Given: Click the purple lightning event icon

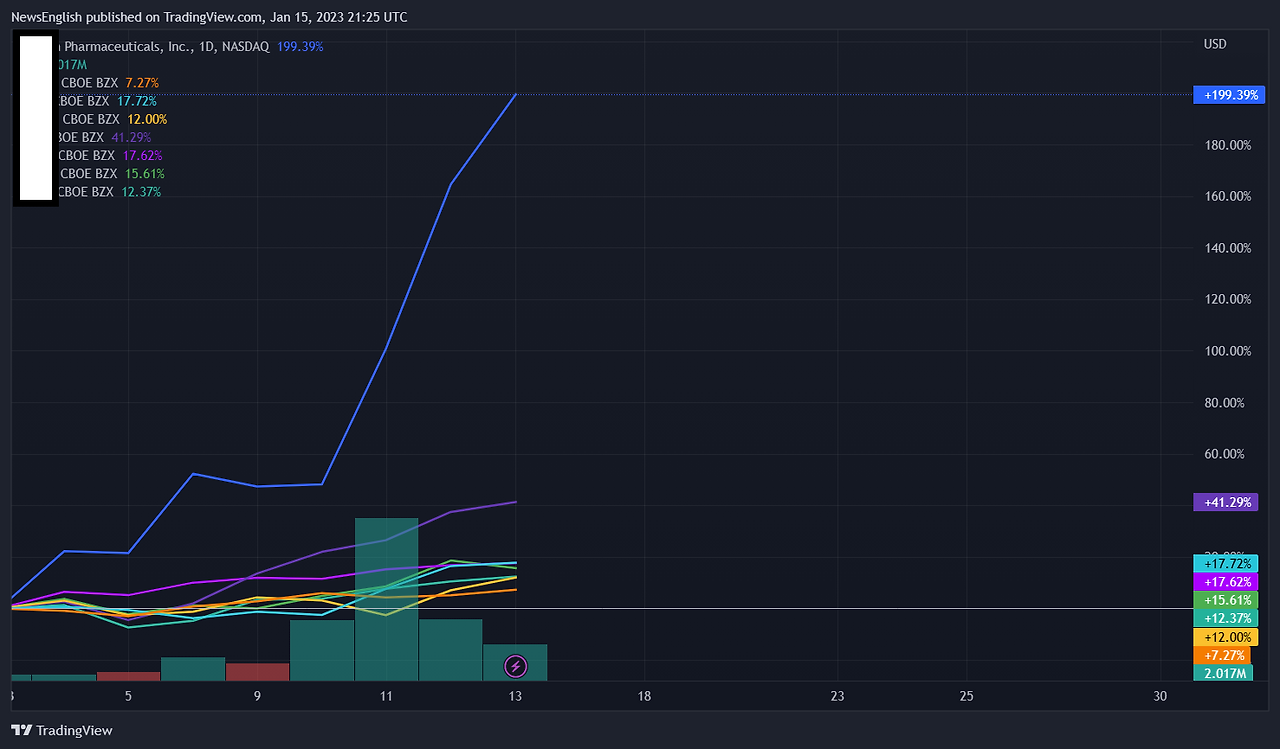Looking at the screenshot, I should (x=515, y=665).
